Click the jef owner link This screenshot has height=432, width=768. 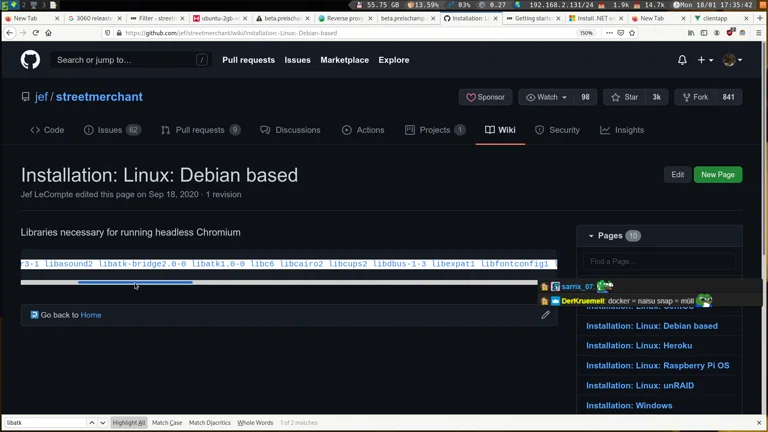coord(41,97)
